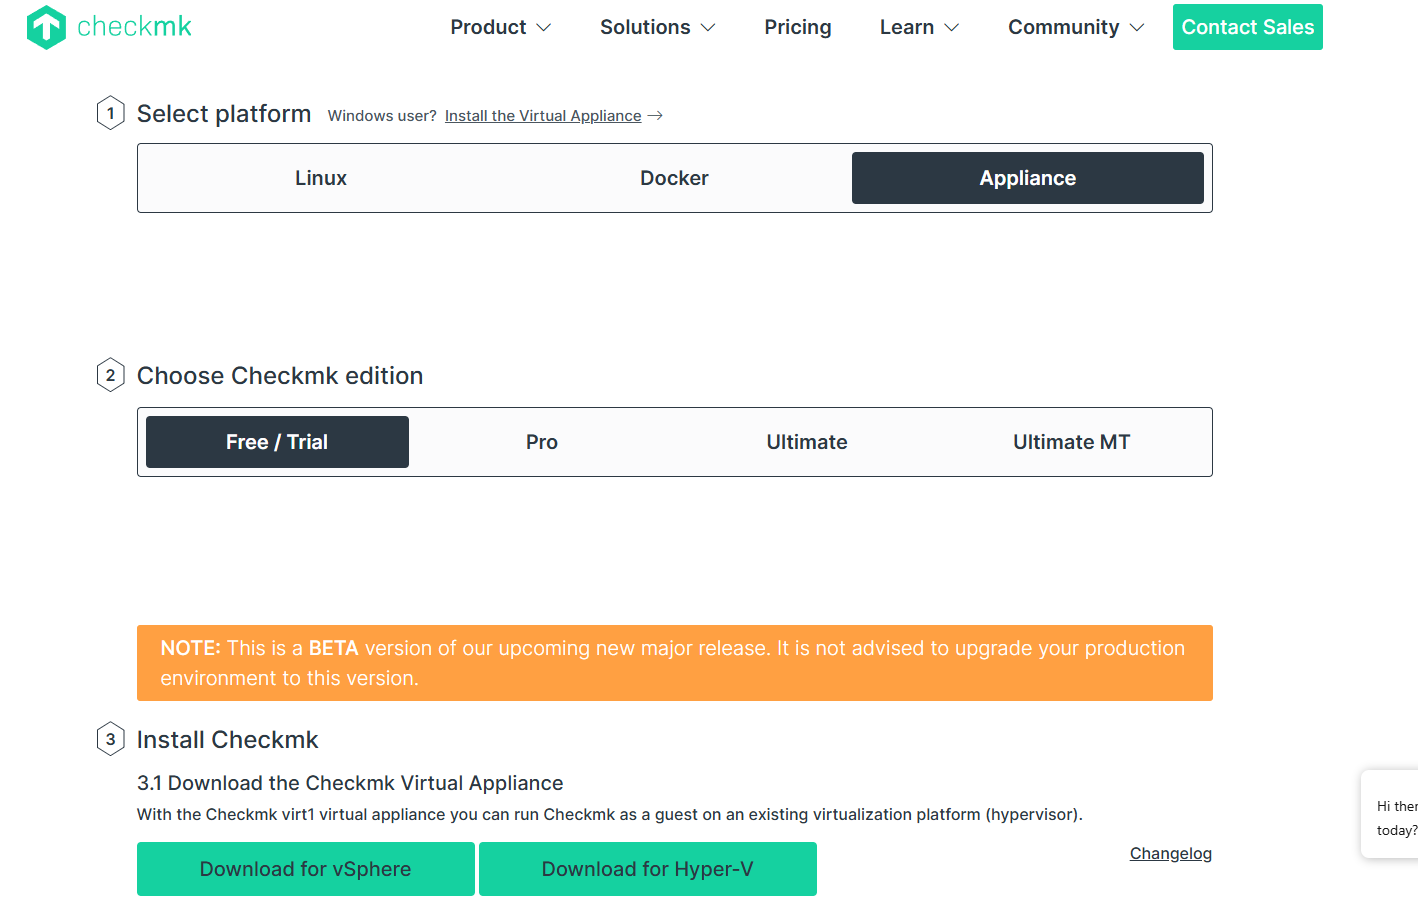The width and height of the screenshot is (1418, 917).
Task: Click the BETA version note banner
Action: [x=675, y=663]
